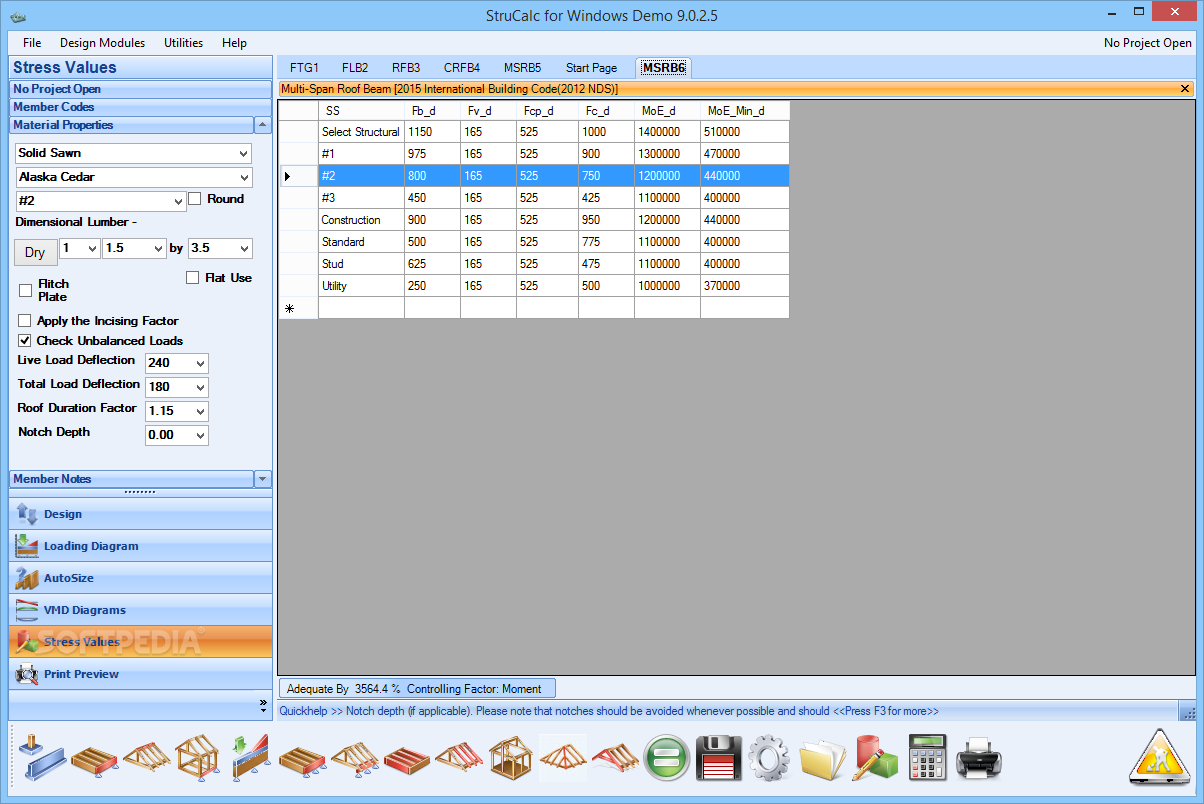Open the Utilities menu

(x=184, y=43)
